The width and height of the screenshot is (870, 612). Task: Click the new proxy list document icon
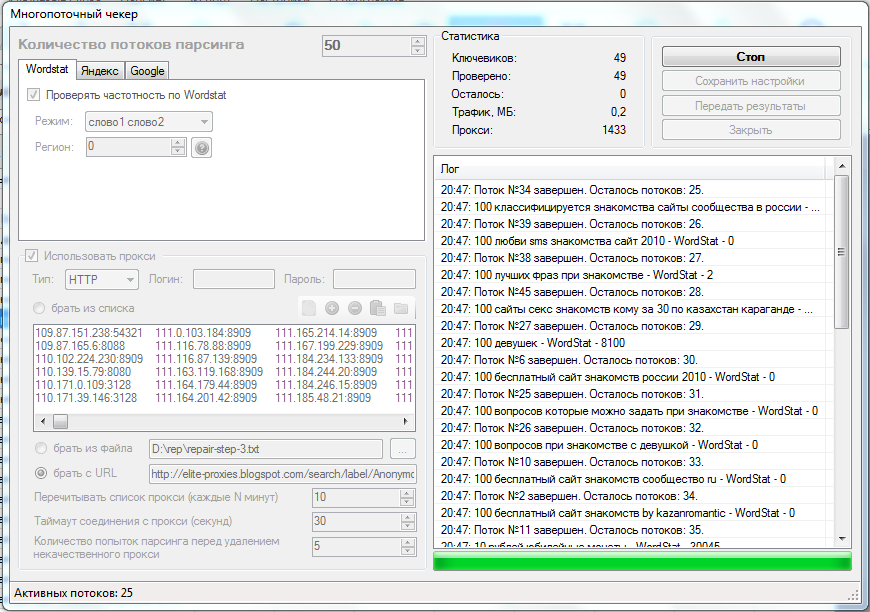[310, 308]
